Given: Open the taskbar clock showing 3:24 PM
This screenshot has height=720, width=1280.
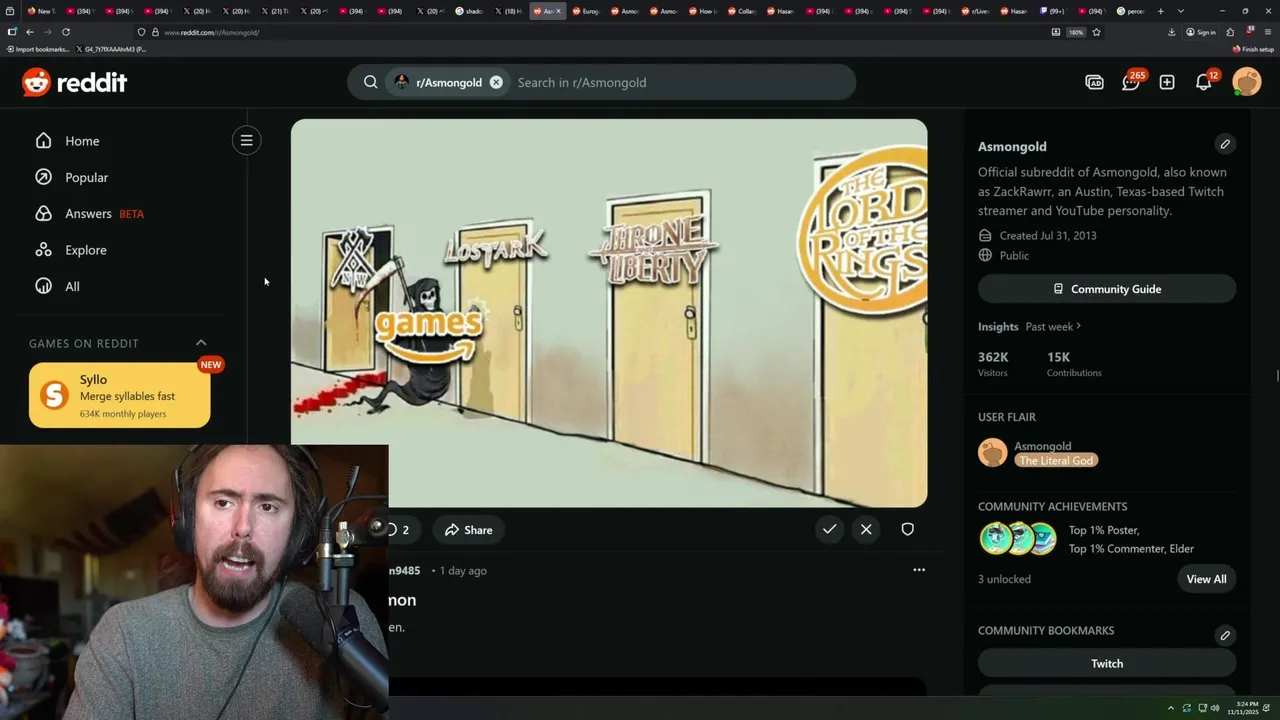Looking at the screenshot, I should [1245, 708].
